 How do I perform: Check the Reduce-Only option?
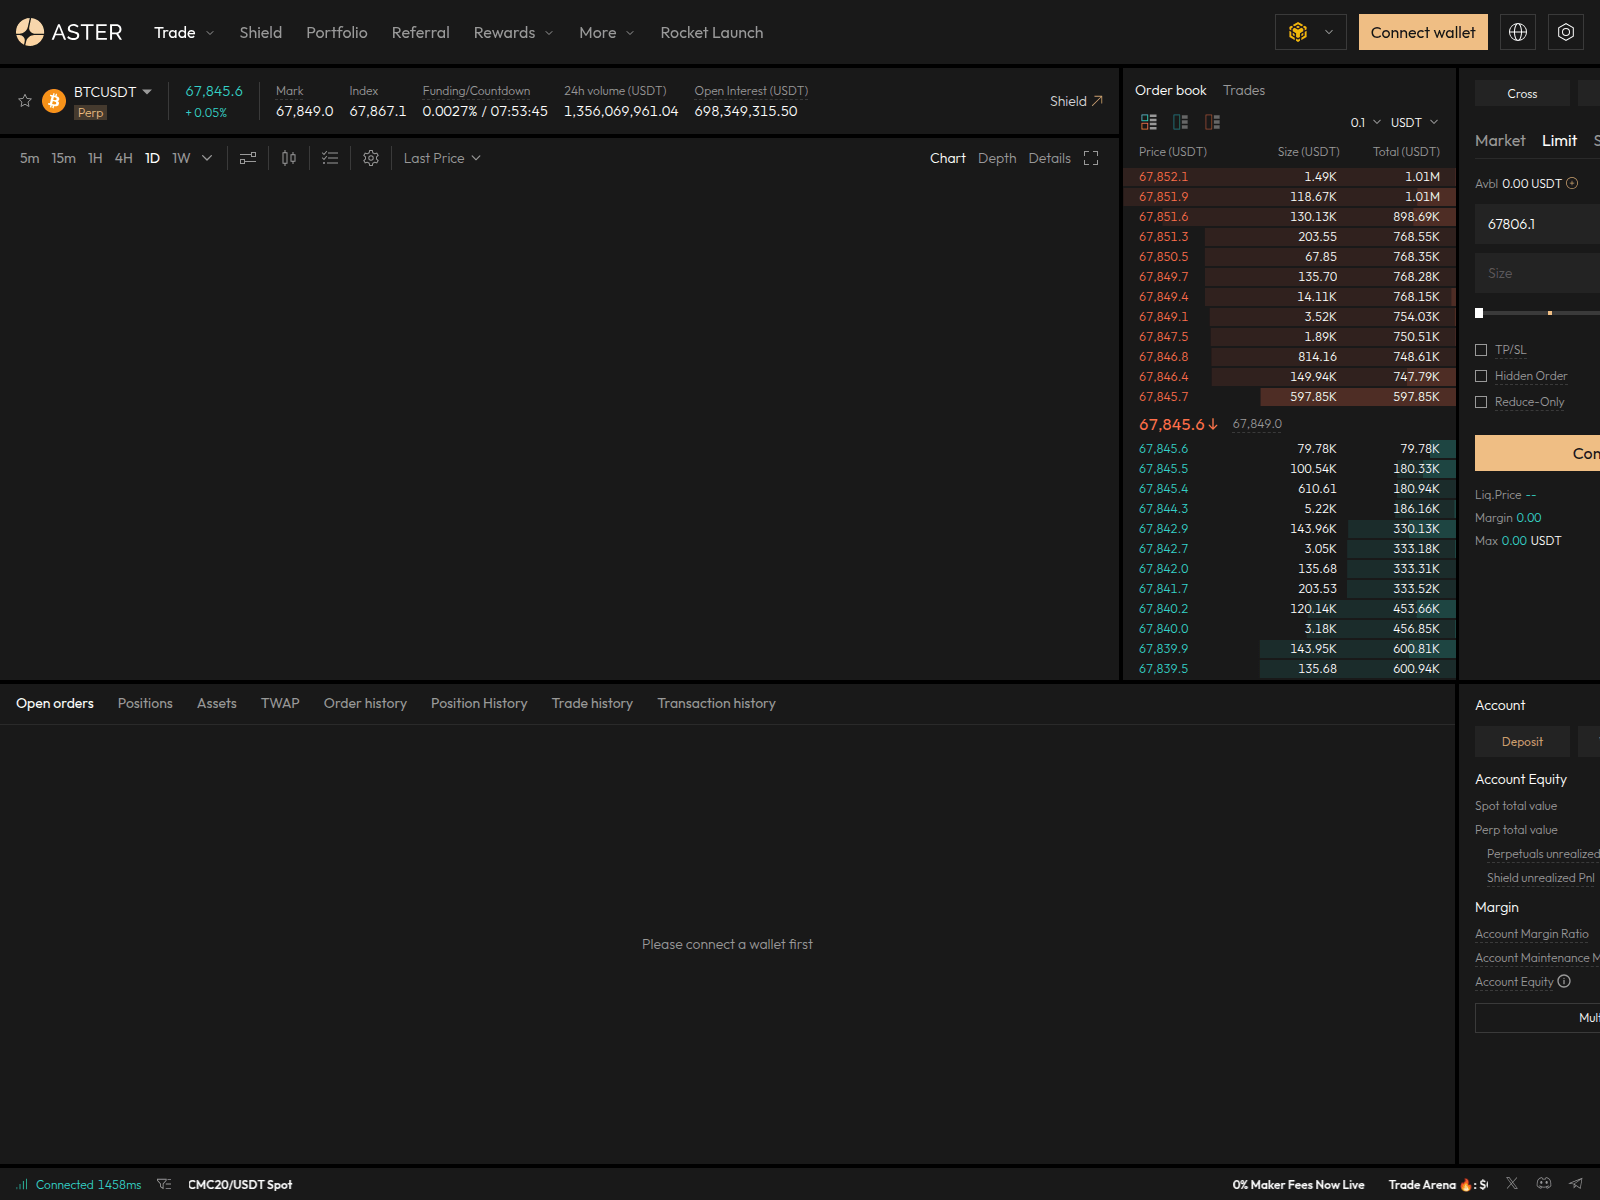[x=1481, y=402]
